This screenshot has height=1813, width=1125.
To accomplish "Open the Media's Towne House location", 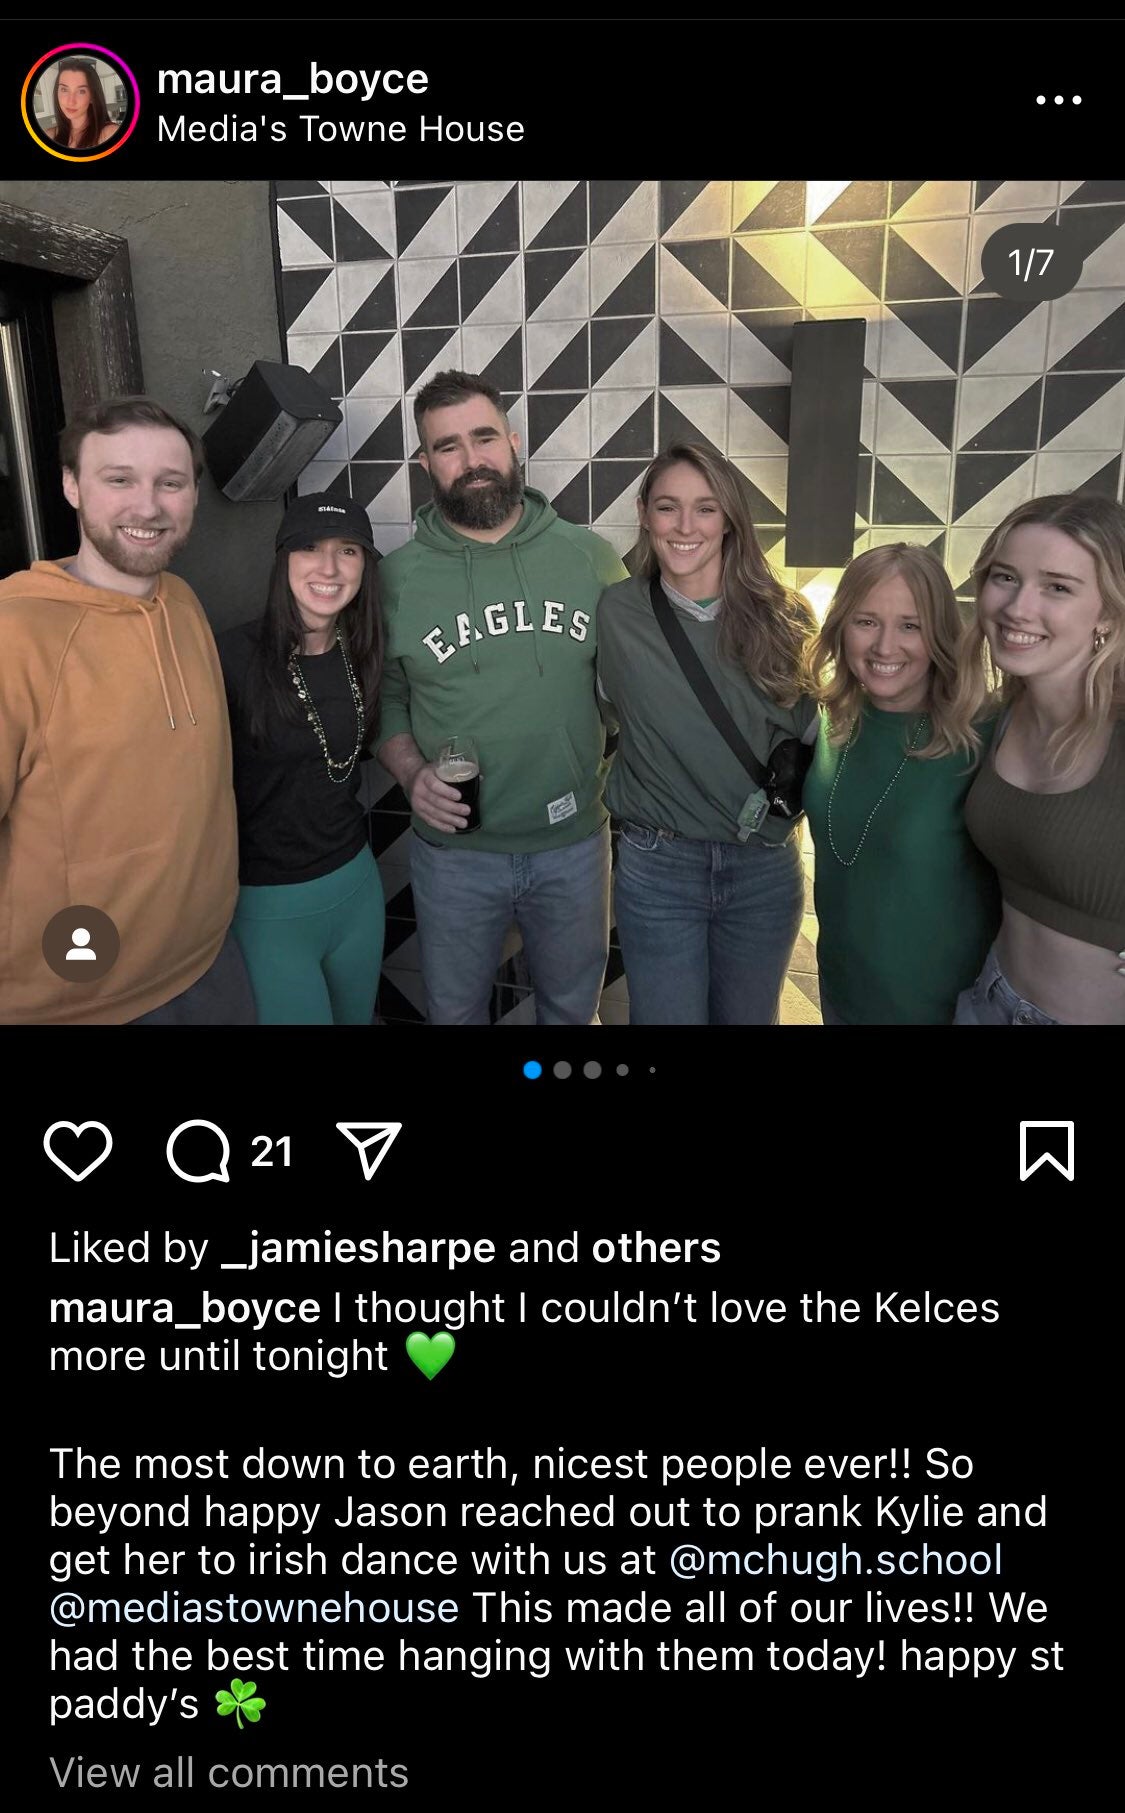I will point(341,129).
